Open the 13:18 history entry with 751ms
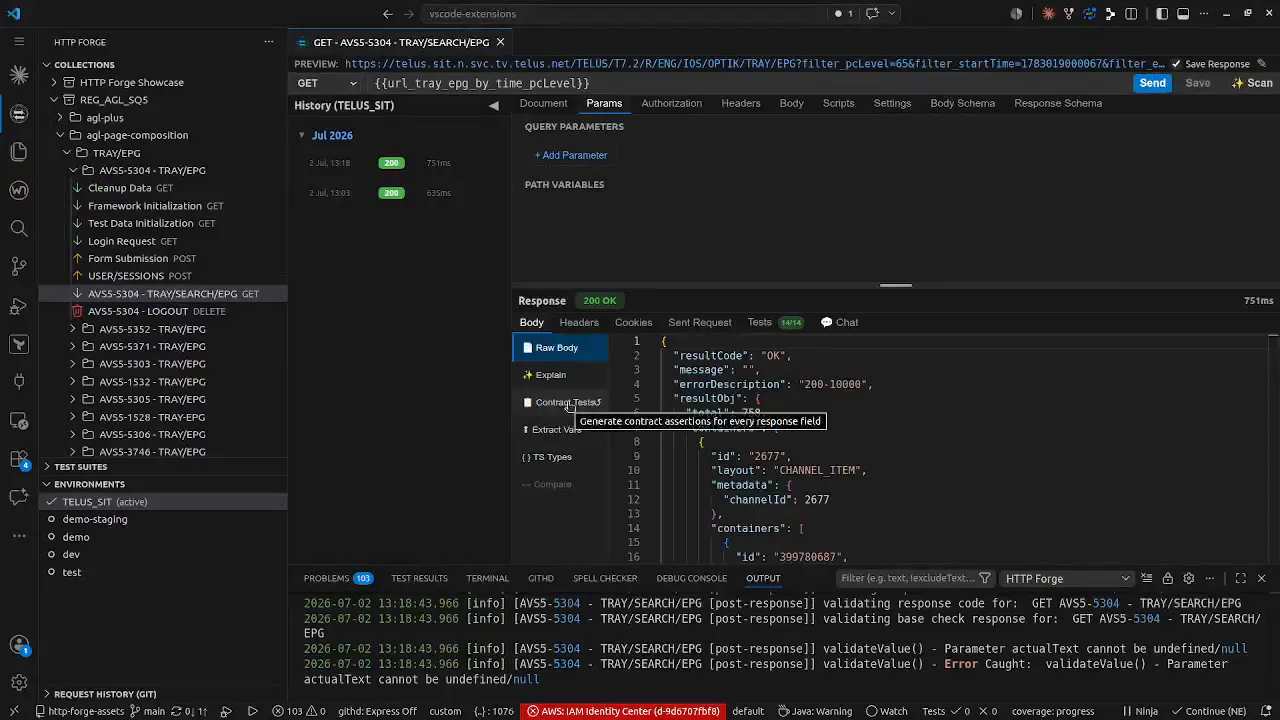 tap(400, 163)
